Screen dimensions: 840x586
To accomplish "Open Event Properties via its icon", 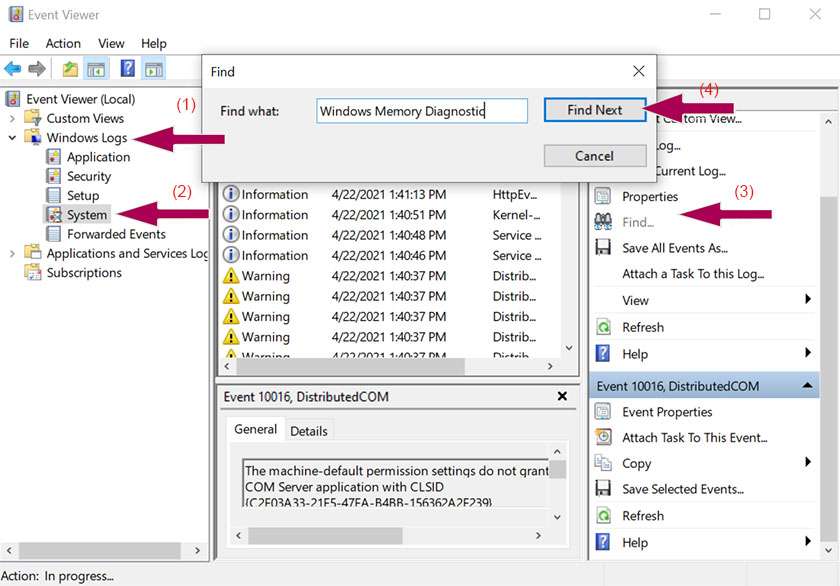I will [x=604, y=411].
